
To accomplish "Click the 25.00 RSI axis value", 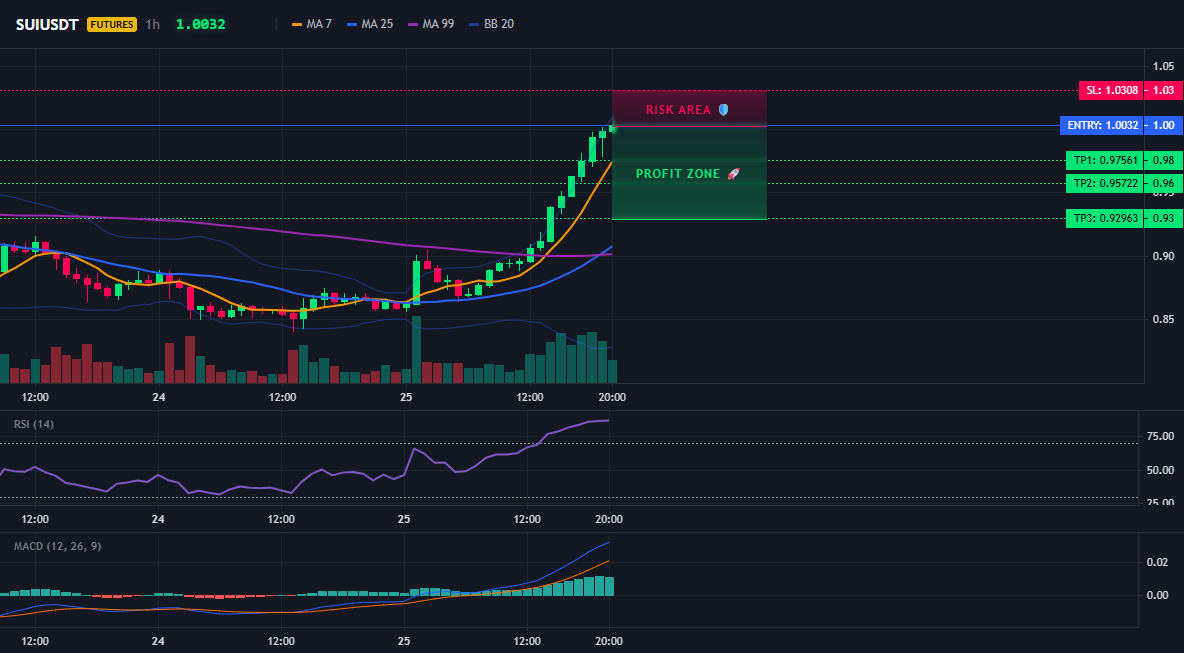I will pyautogui.click(x=1159, y=502).
